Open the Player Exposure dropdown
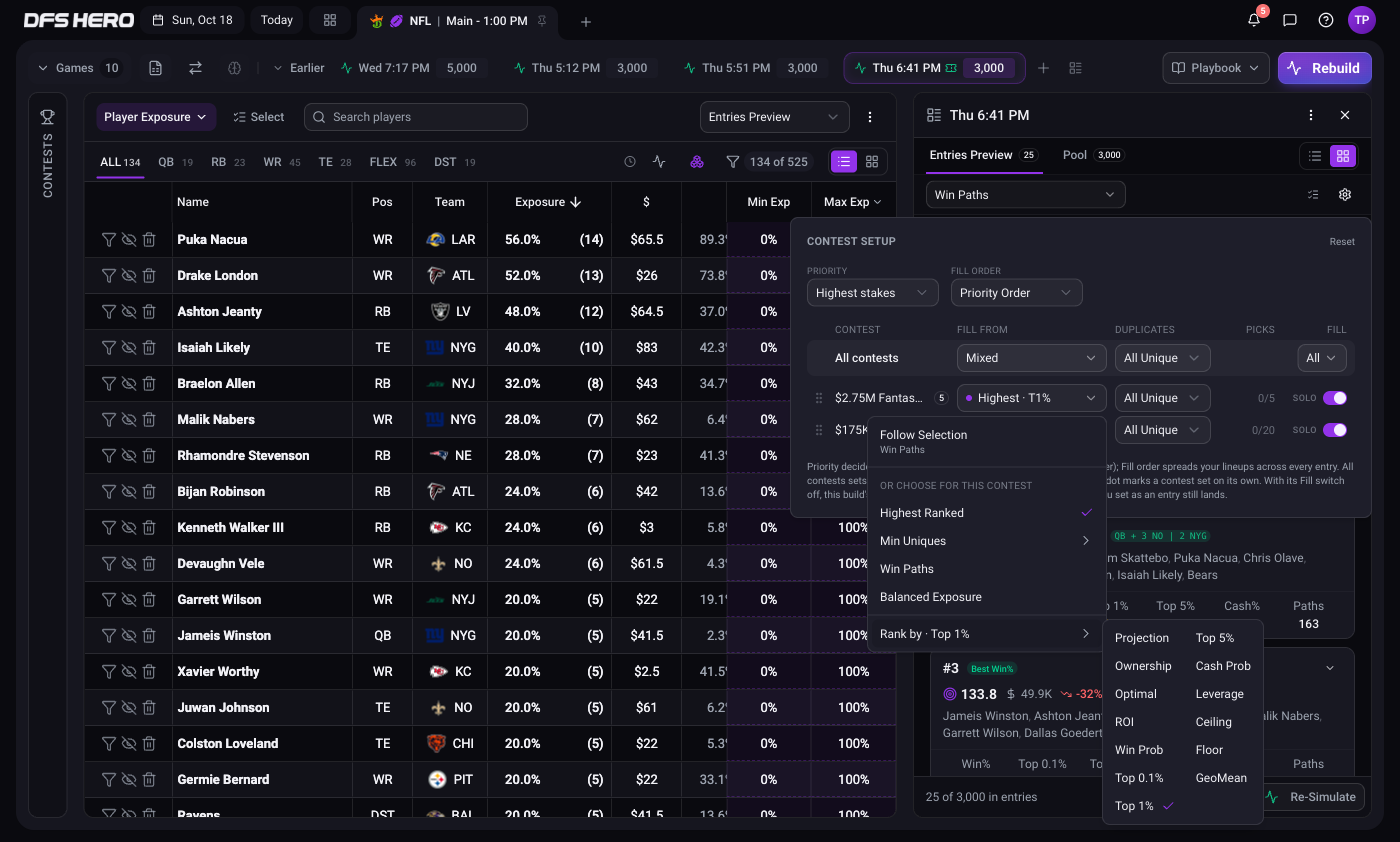This screenshot has height=842, width=1400. (x=156, y=117)
